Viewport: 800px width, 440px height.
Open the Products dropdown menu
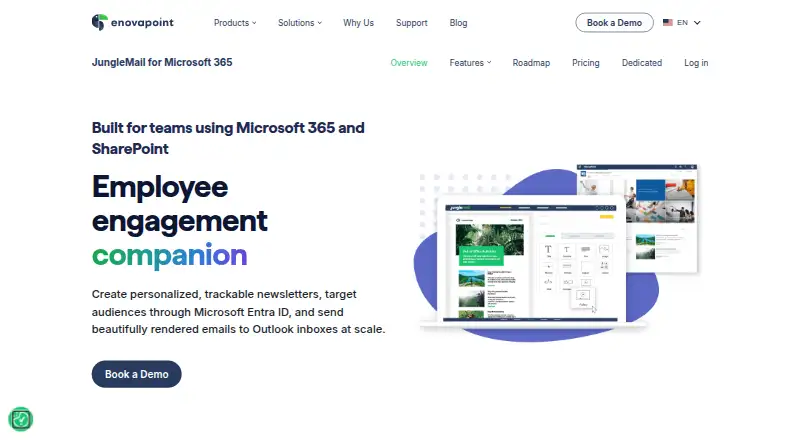(x=235, y=23)
